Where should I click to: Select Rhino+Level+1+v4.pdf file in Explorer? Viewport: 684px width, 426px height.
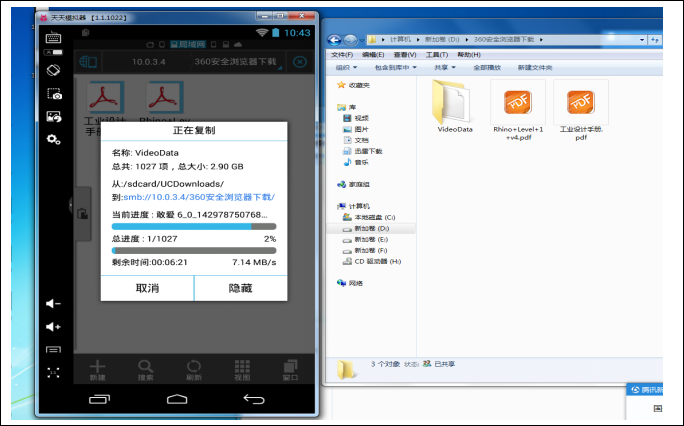[x=518, y=111]
